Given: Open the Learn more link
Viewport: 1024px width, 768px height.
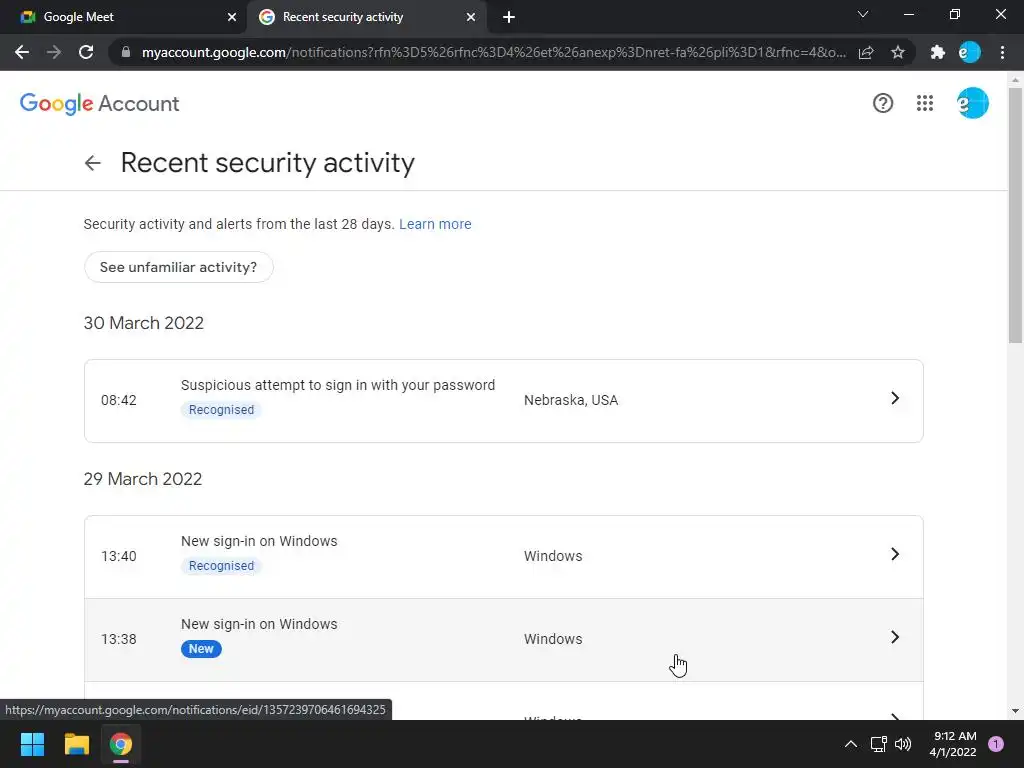Looking at the screenshot, I should [435, 224].
